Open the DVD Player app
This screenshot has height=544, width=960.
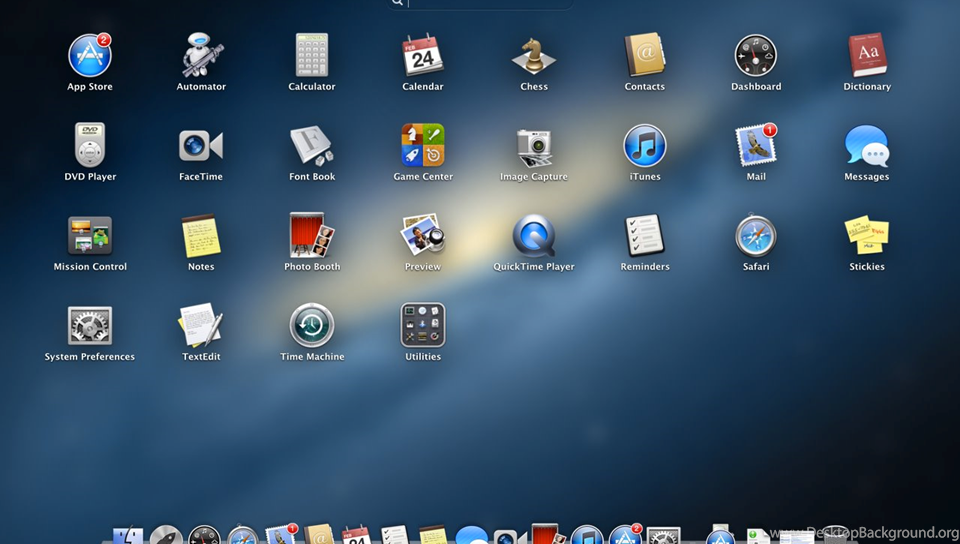tap(90, 146)
